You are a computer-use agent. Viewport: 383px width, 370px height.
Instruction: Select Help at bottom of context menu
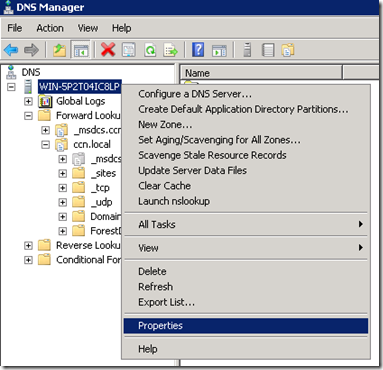click(x=246, y=349)
